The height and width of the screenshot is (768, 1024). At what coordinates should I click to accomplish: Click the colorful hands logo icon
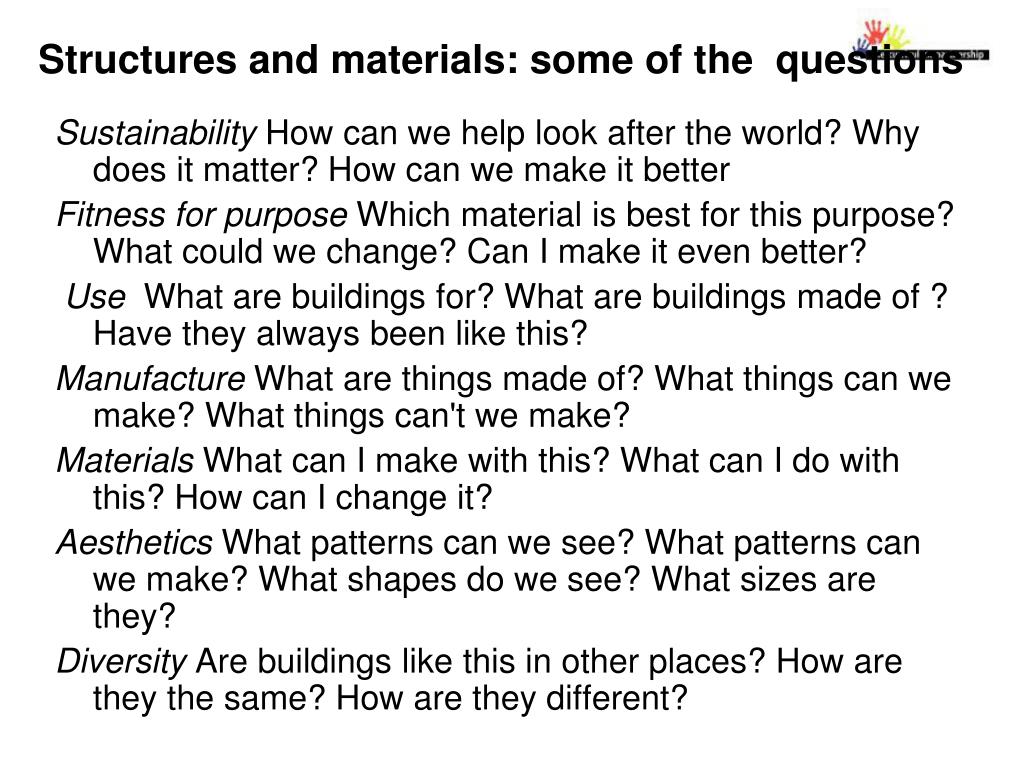pyautogui.click(x=882, y=34)
